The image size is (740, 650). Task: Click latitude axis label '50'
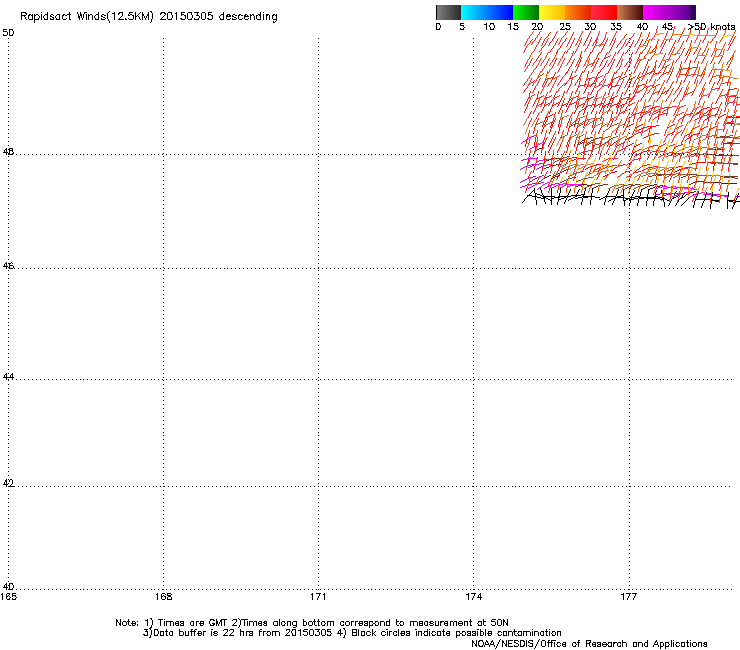click(x=8, y=33)
